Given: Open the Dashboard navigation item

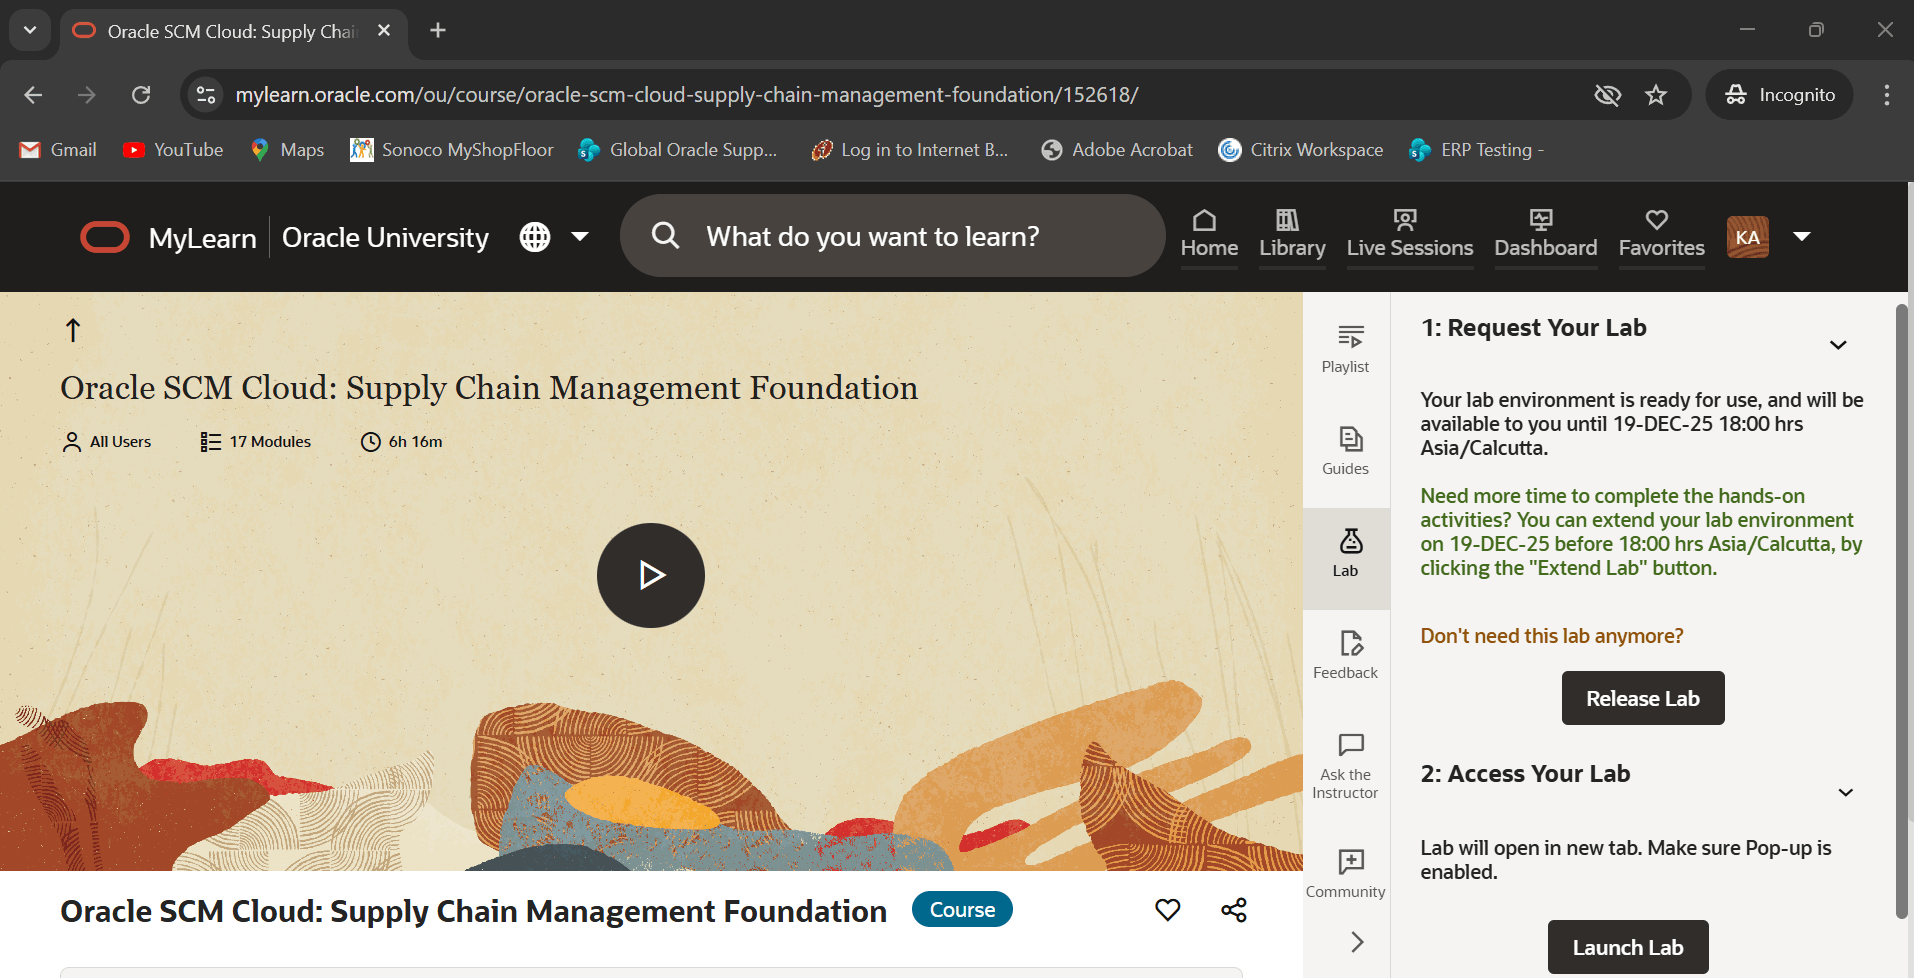Looking at the screenshot, I should point(1545,235).
